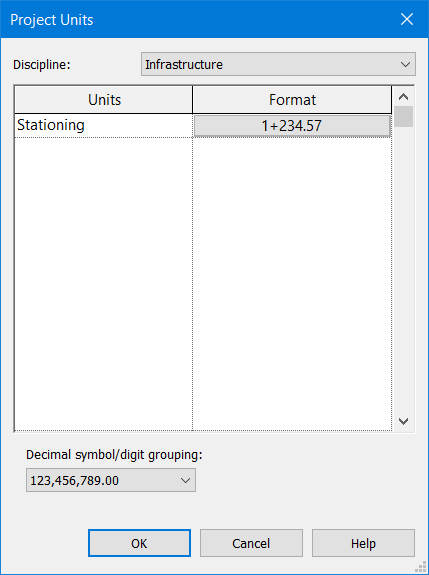Click the Project Units title bar text
Screen dimensions: 429x575
click(52, 20)
